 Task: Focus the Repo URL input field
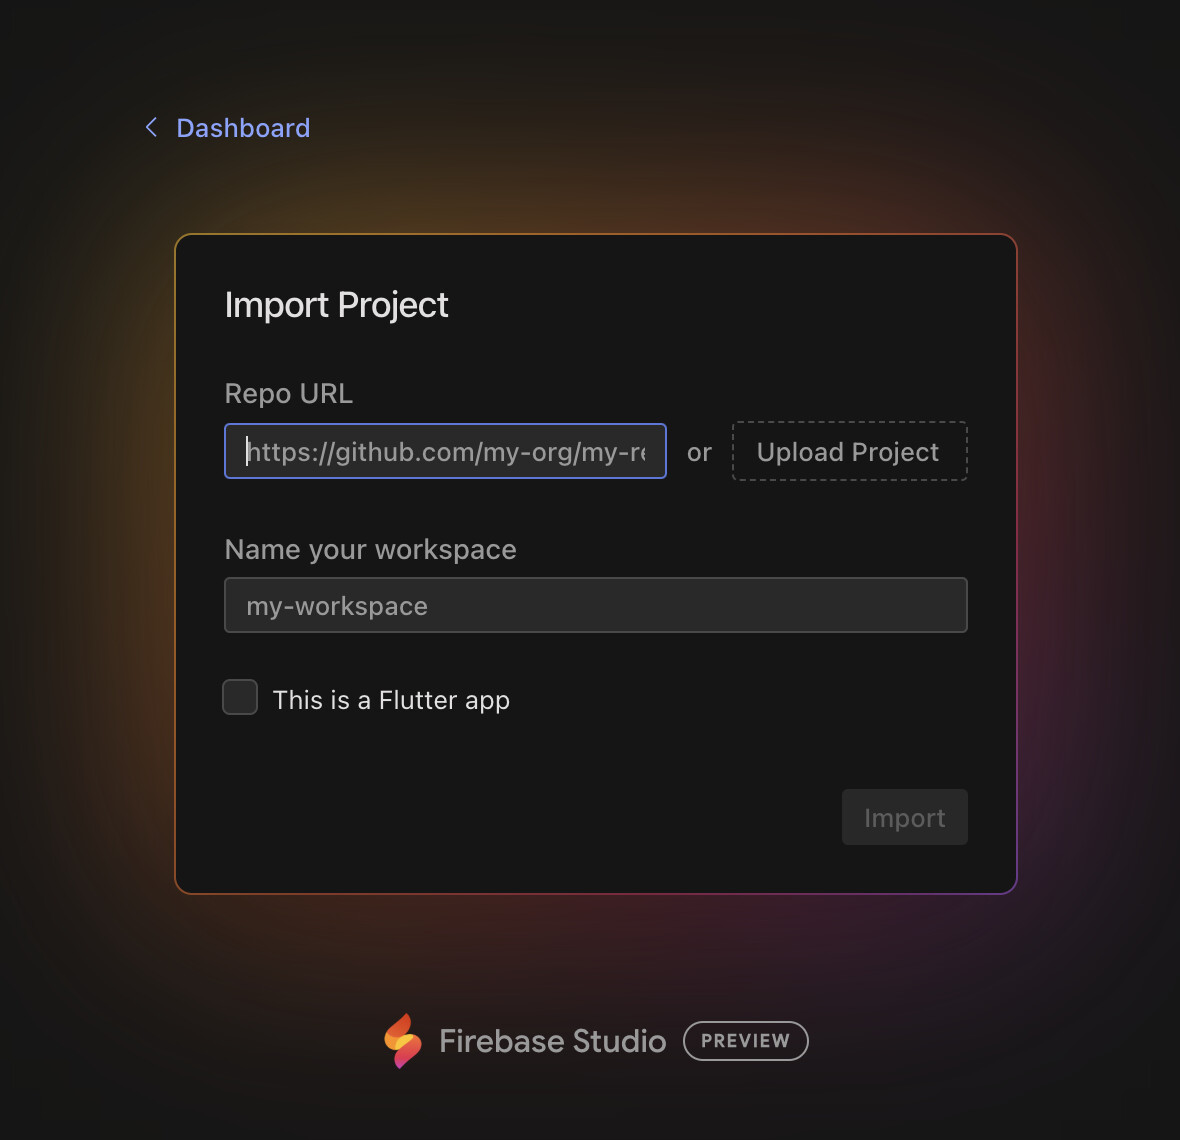(x=446, y=451)
